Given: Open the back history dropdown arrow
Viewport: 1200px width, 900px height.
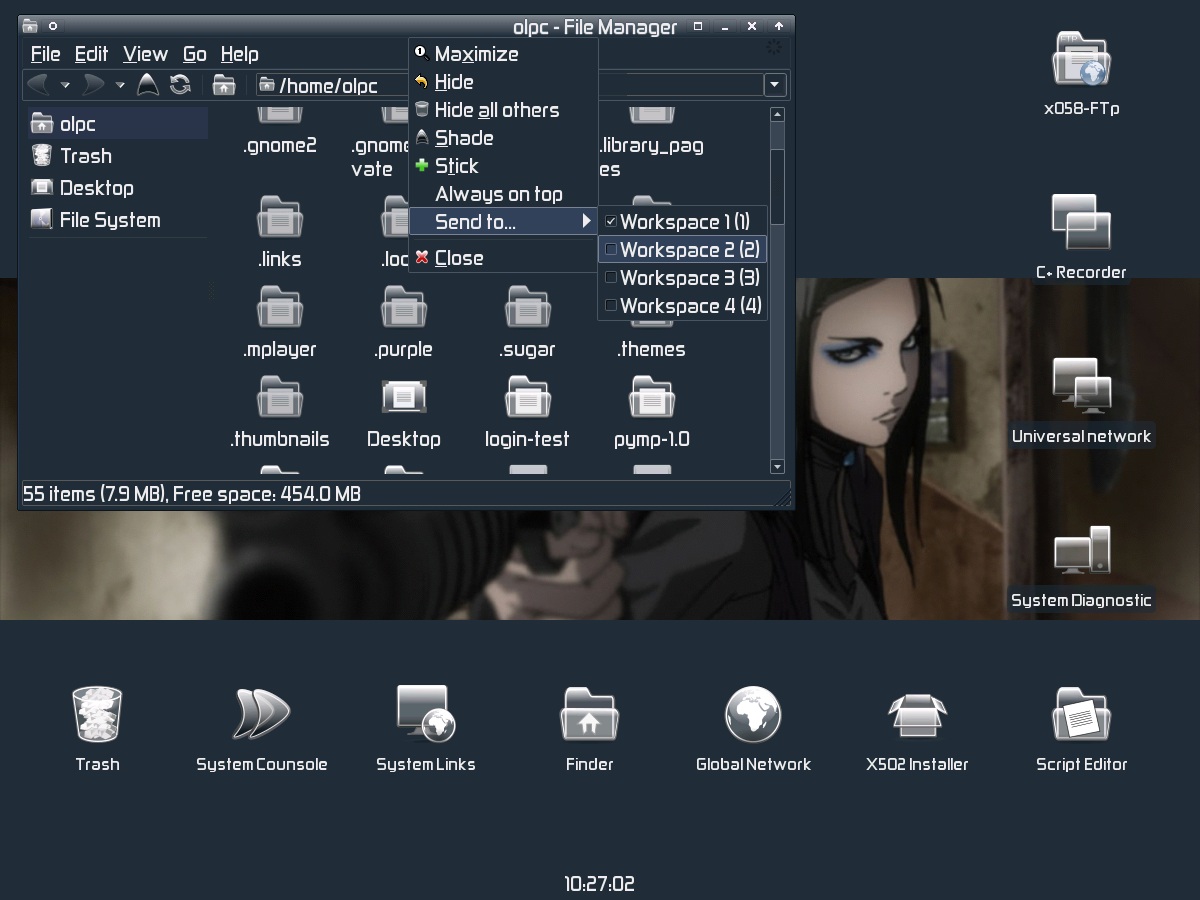Looking at the screenshot, I should [x=65, y=85].
